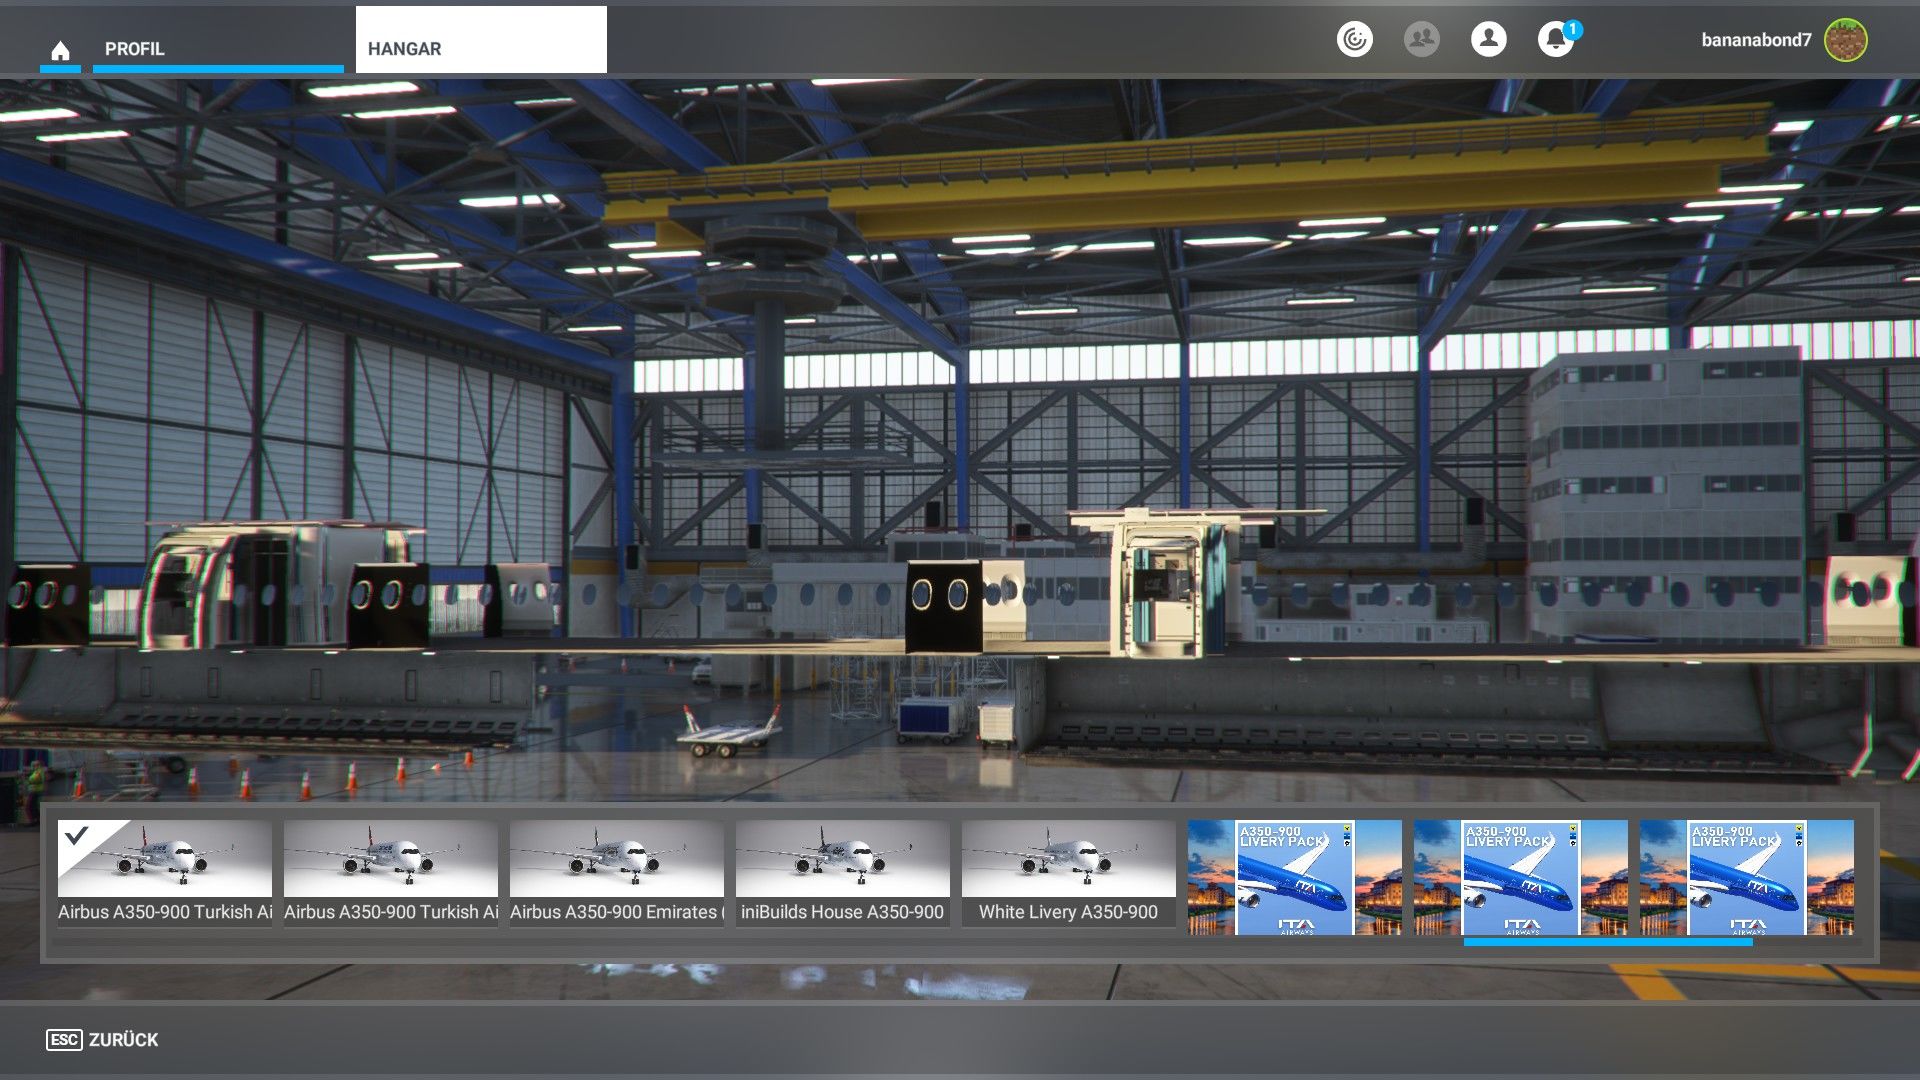The image size is (1920, 1080).
Task: Click the blue livery list scrollbar
Action: click(1607, 942)
